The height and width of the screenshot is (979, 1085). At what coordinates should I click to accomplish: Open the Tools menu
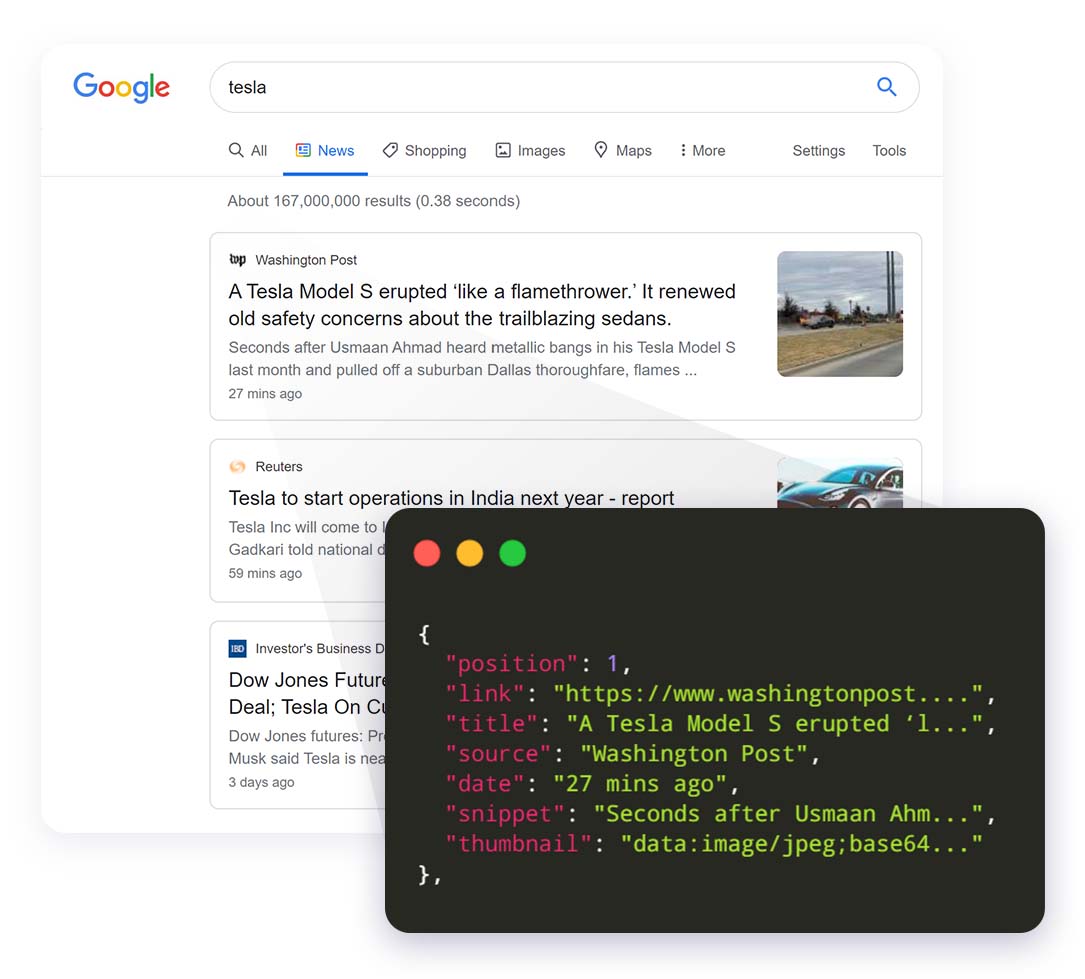tap(889, 151)
